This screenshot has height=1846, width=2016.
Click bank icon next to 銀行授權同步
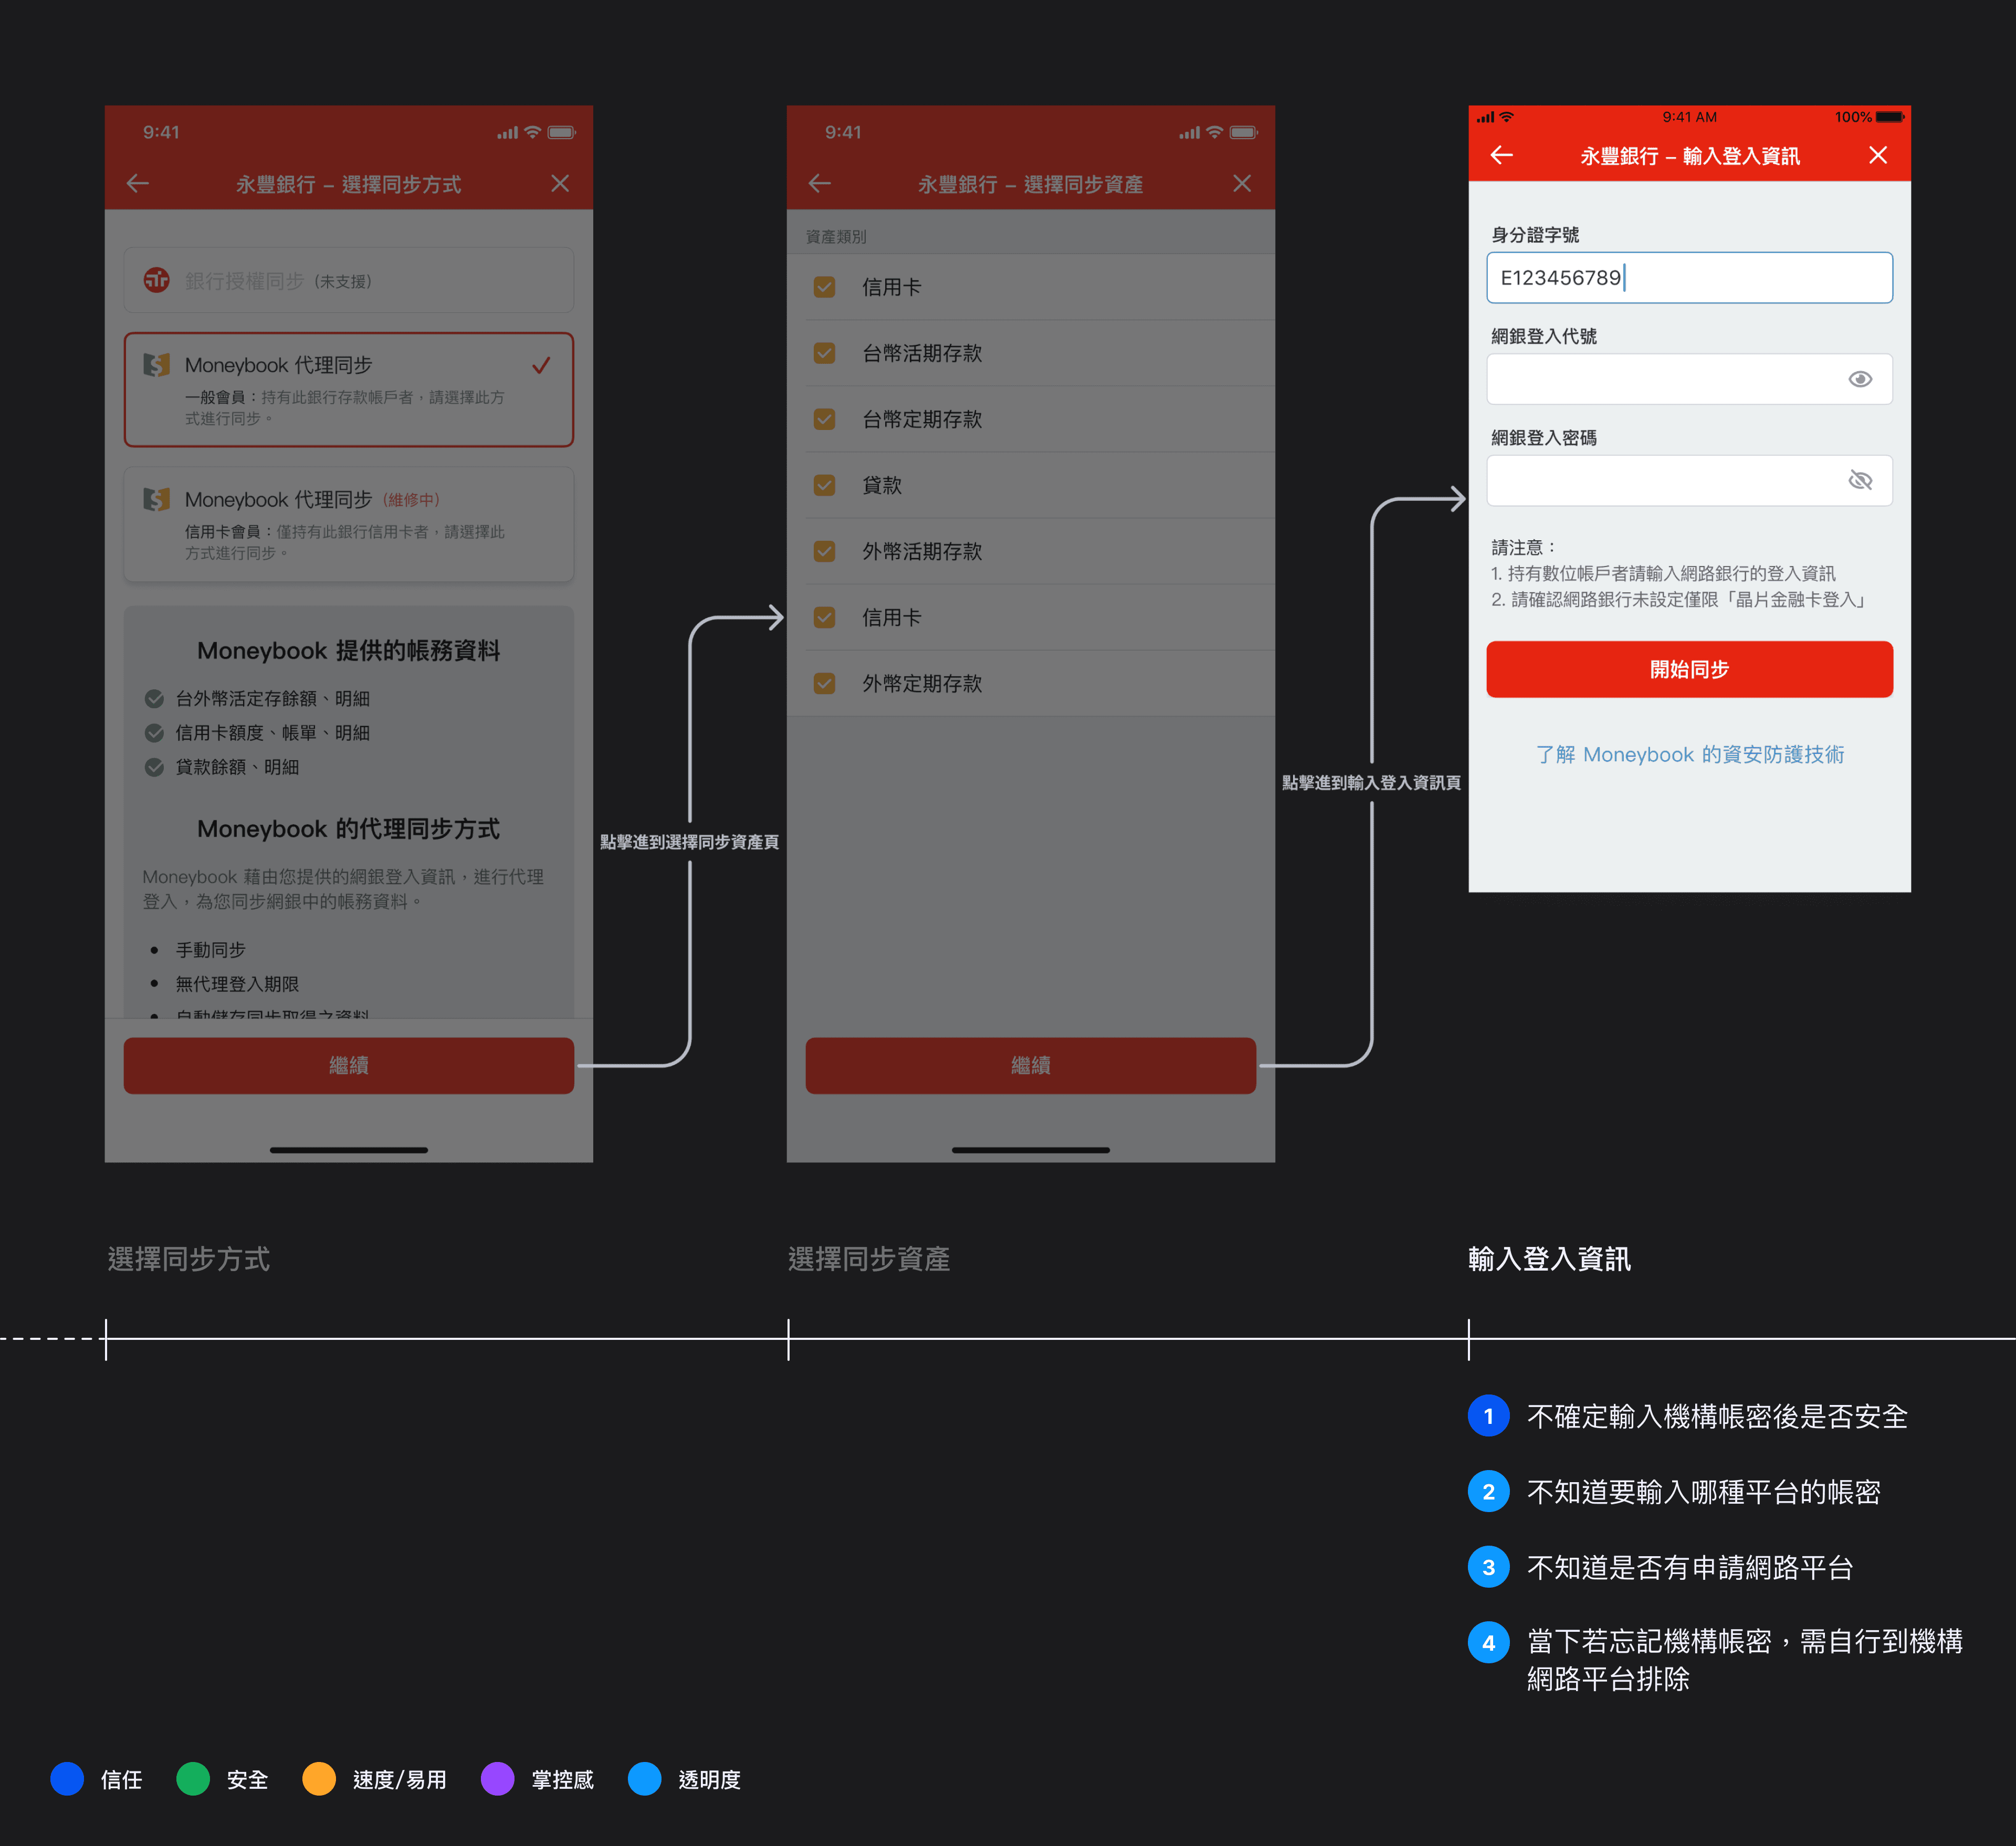tap(157, 280)
